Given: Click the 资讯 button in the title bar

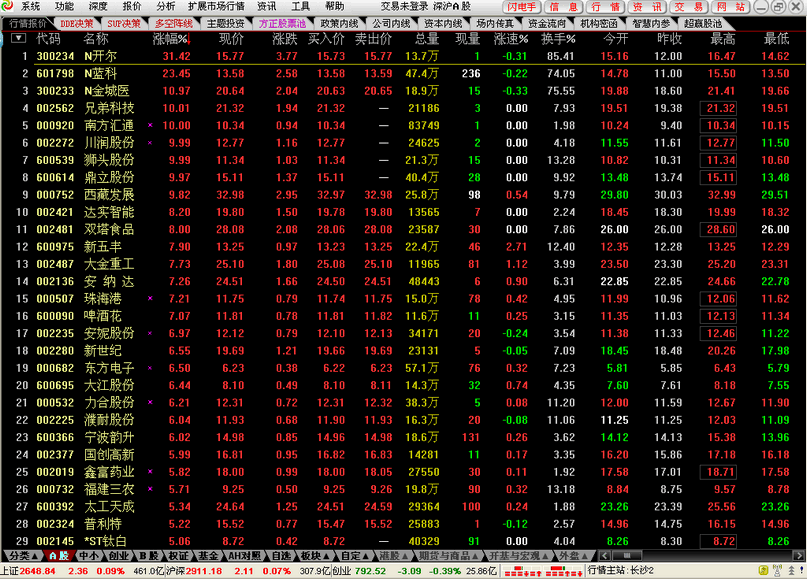Looking at the screenshot, I should (647, 7).
